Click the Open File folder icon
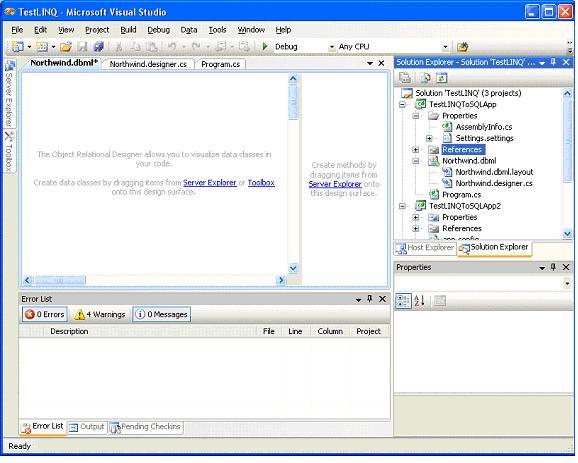 tap(66, 47)
